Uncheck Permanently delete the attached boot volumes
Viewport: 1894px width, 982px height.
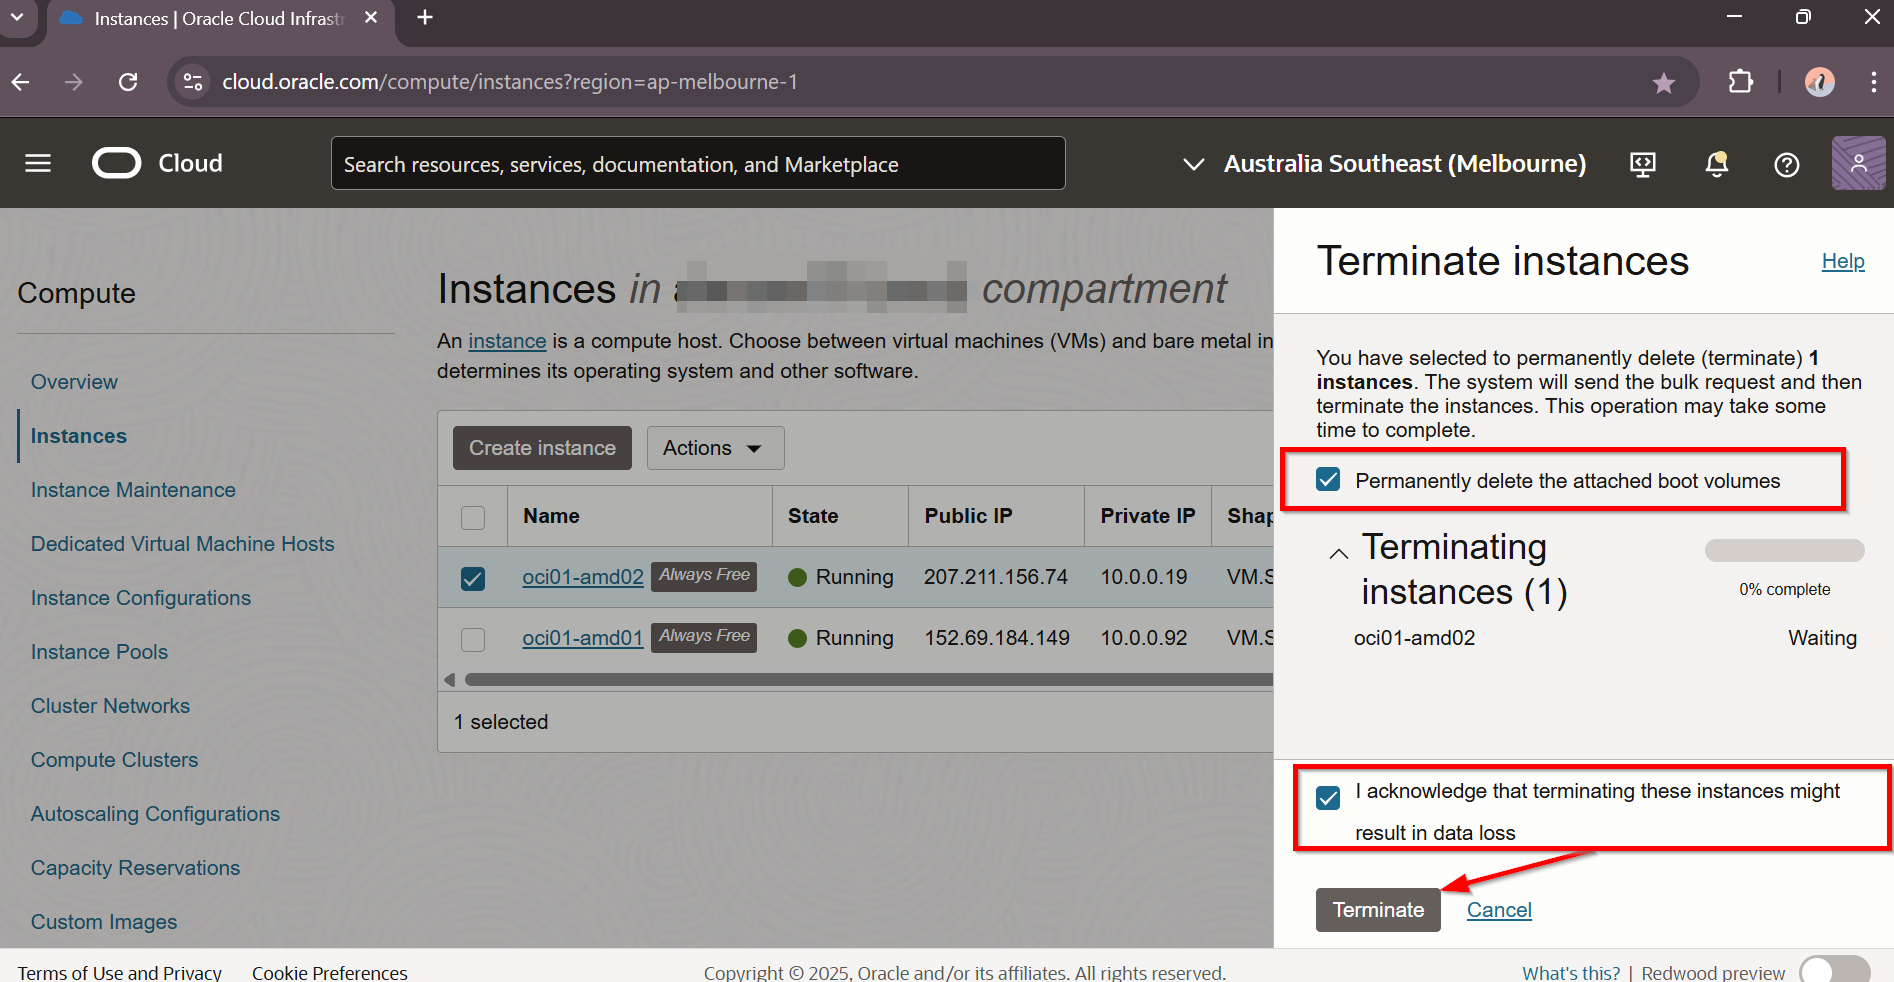point(1328,480)
